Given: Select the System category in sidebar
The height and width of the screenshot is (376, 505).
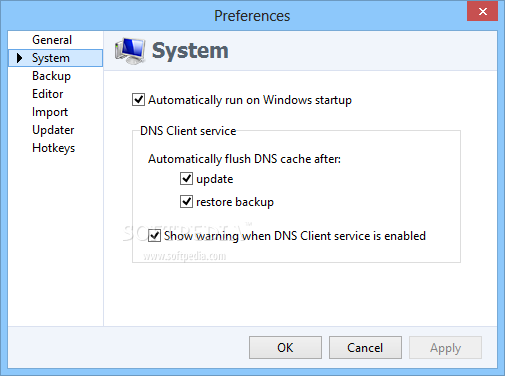Looking at the screenshot, I should point(55,58).
